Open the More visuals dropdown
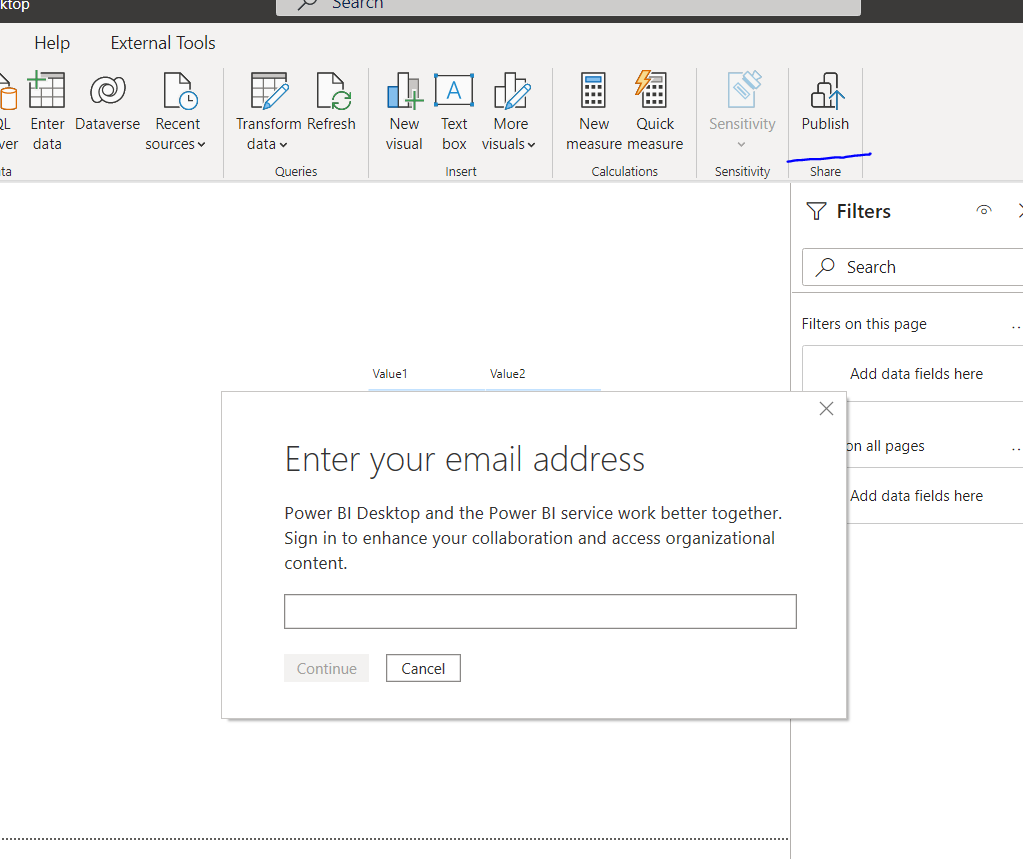This screenshot has width=1023, height=859. [x=510, y=111]
